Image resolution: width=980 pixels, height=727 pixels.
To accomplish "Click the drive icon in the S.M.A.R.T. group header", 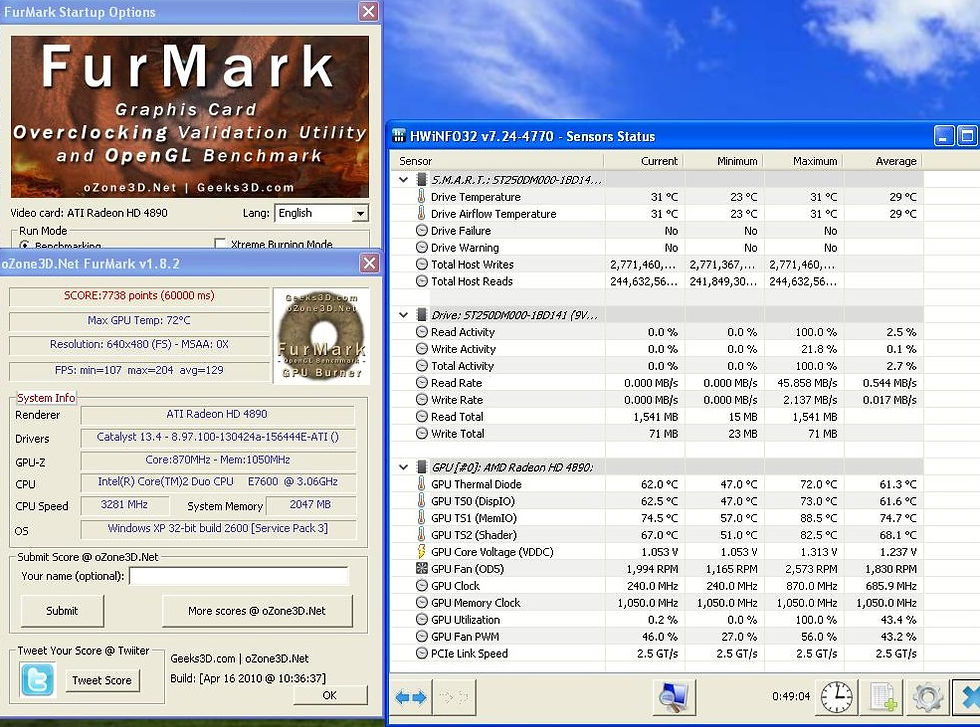I will pos(422,179).
